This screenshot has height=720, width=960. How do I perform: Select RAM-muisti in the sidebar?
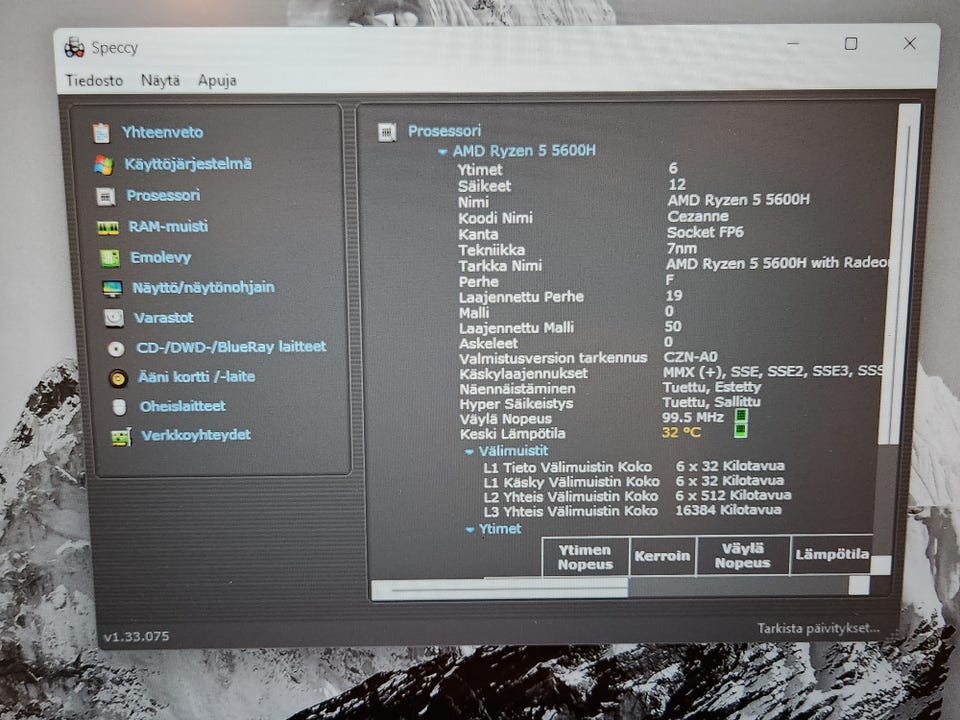168,227
